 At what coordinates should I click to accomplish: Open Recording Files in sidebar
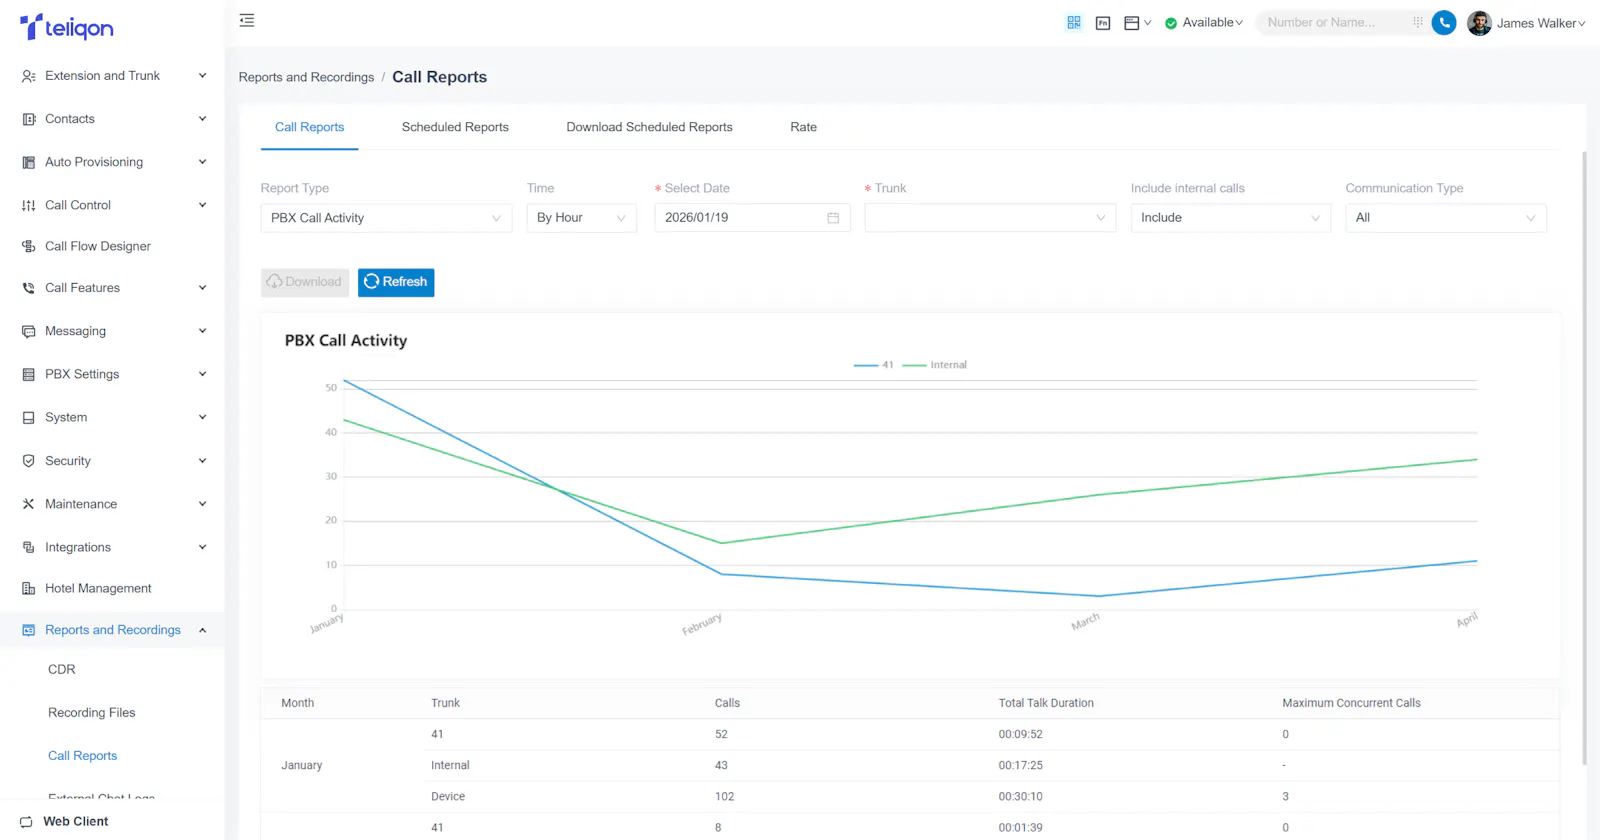(92, 713)
